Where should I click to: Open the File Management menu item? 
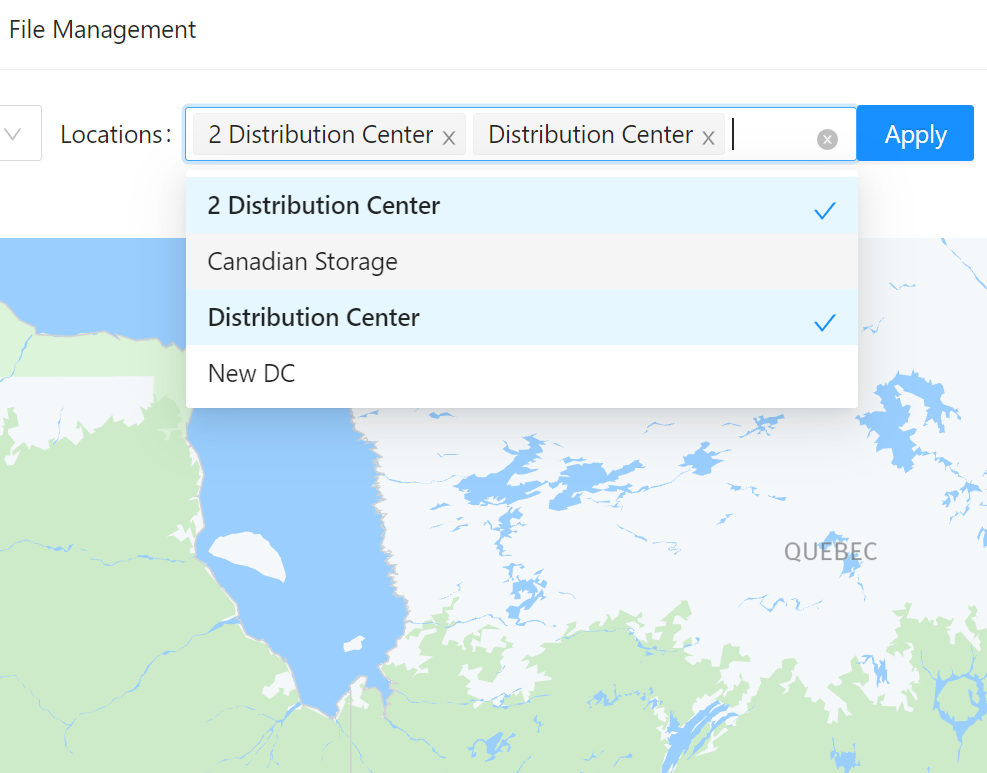pyautogui.click(x=102, y=30)
